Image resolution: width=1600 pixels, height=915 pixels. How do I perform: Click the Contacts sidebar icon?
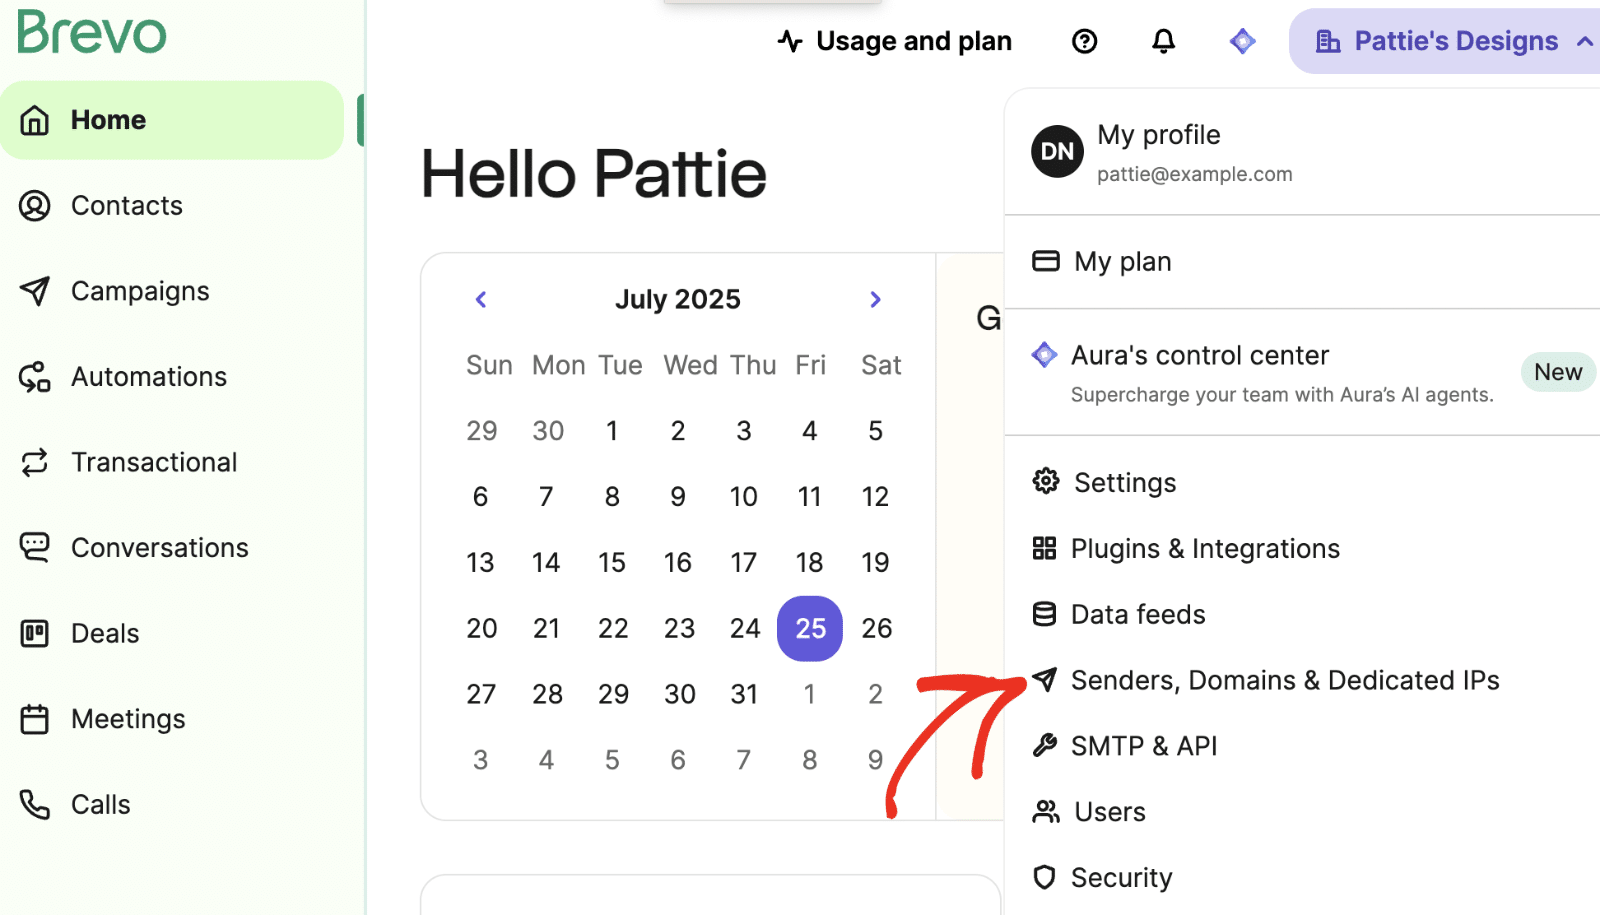(35, 206)
